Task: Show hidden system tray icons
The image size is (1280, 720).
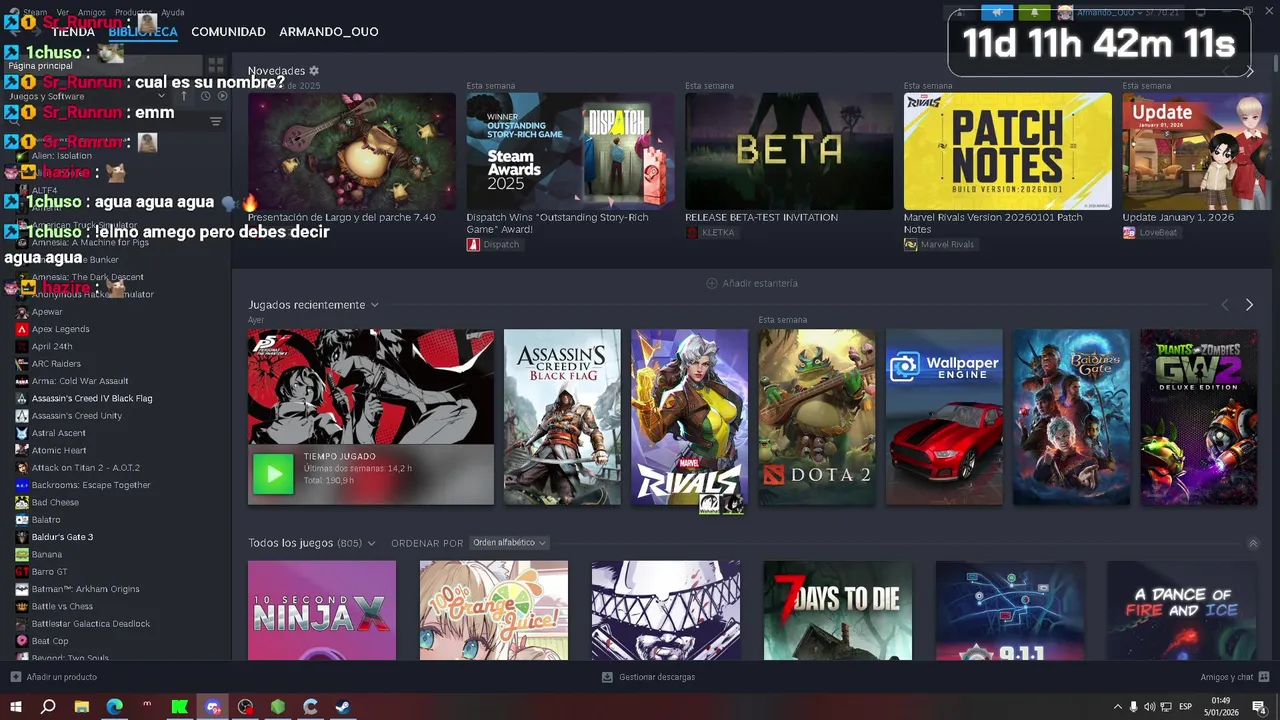Action: point(1117,707)
